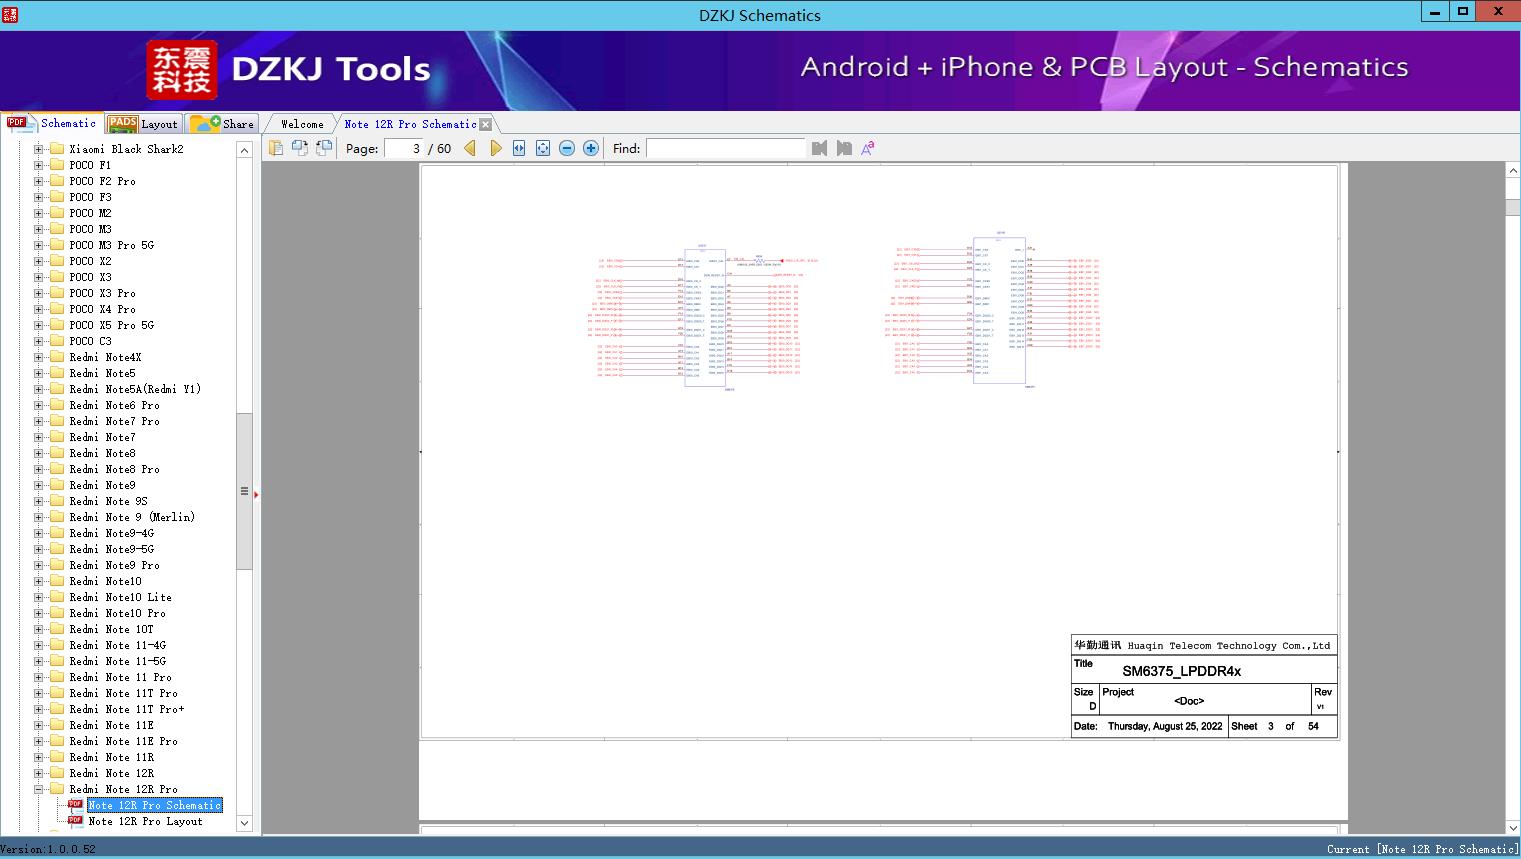The image size is (1521, 859).
Task: Expand the Xiaomi Black Shark2 tree node
Action: pyautogui.click(x=38, y=149)
